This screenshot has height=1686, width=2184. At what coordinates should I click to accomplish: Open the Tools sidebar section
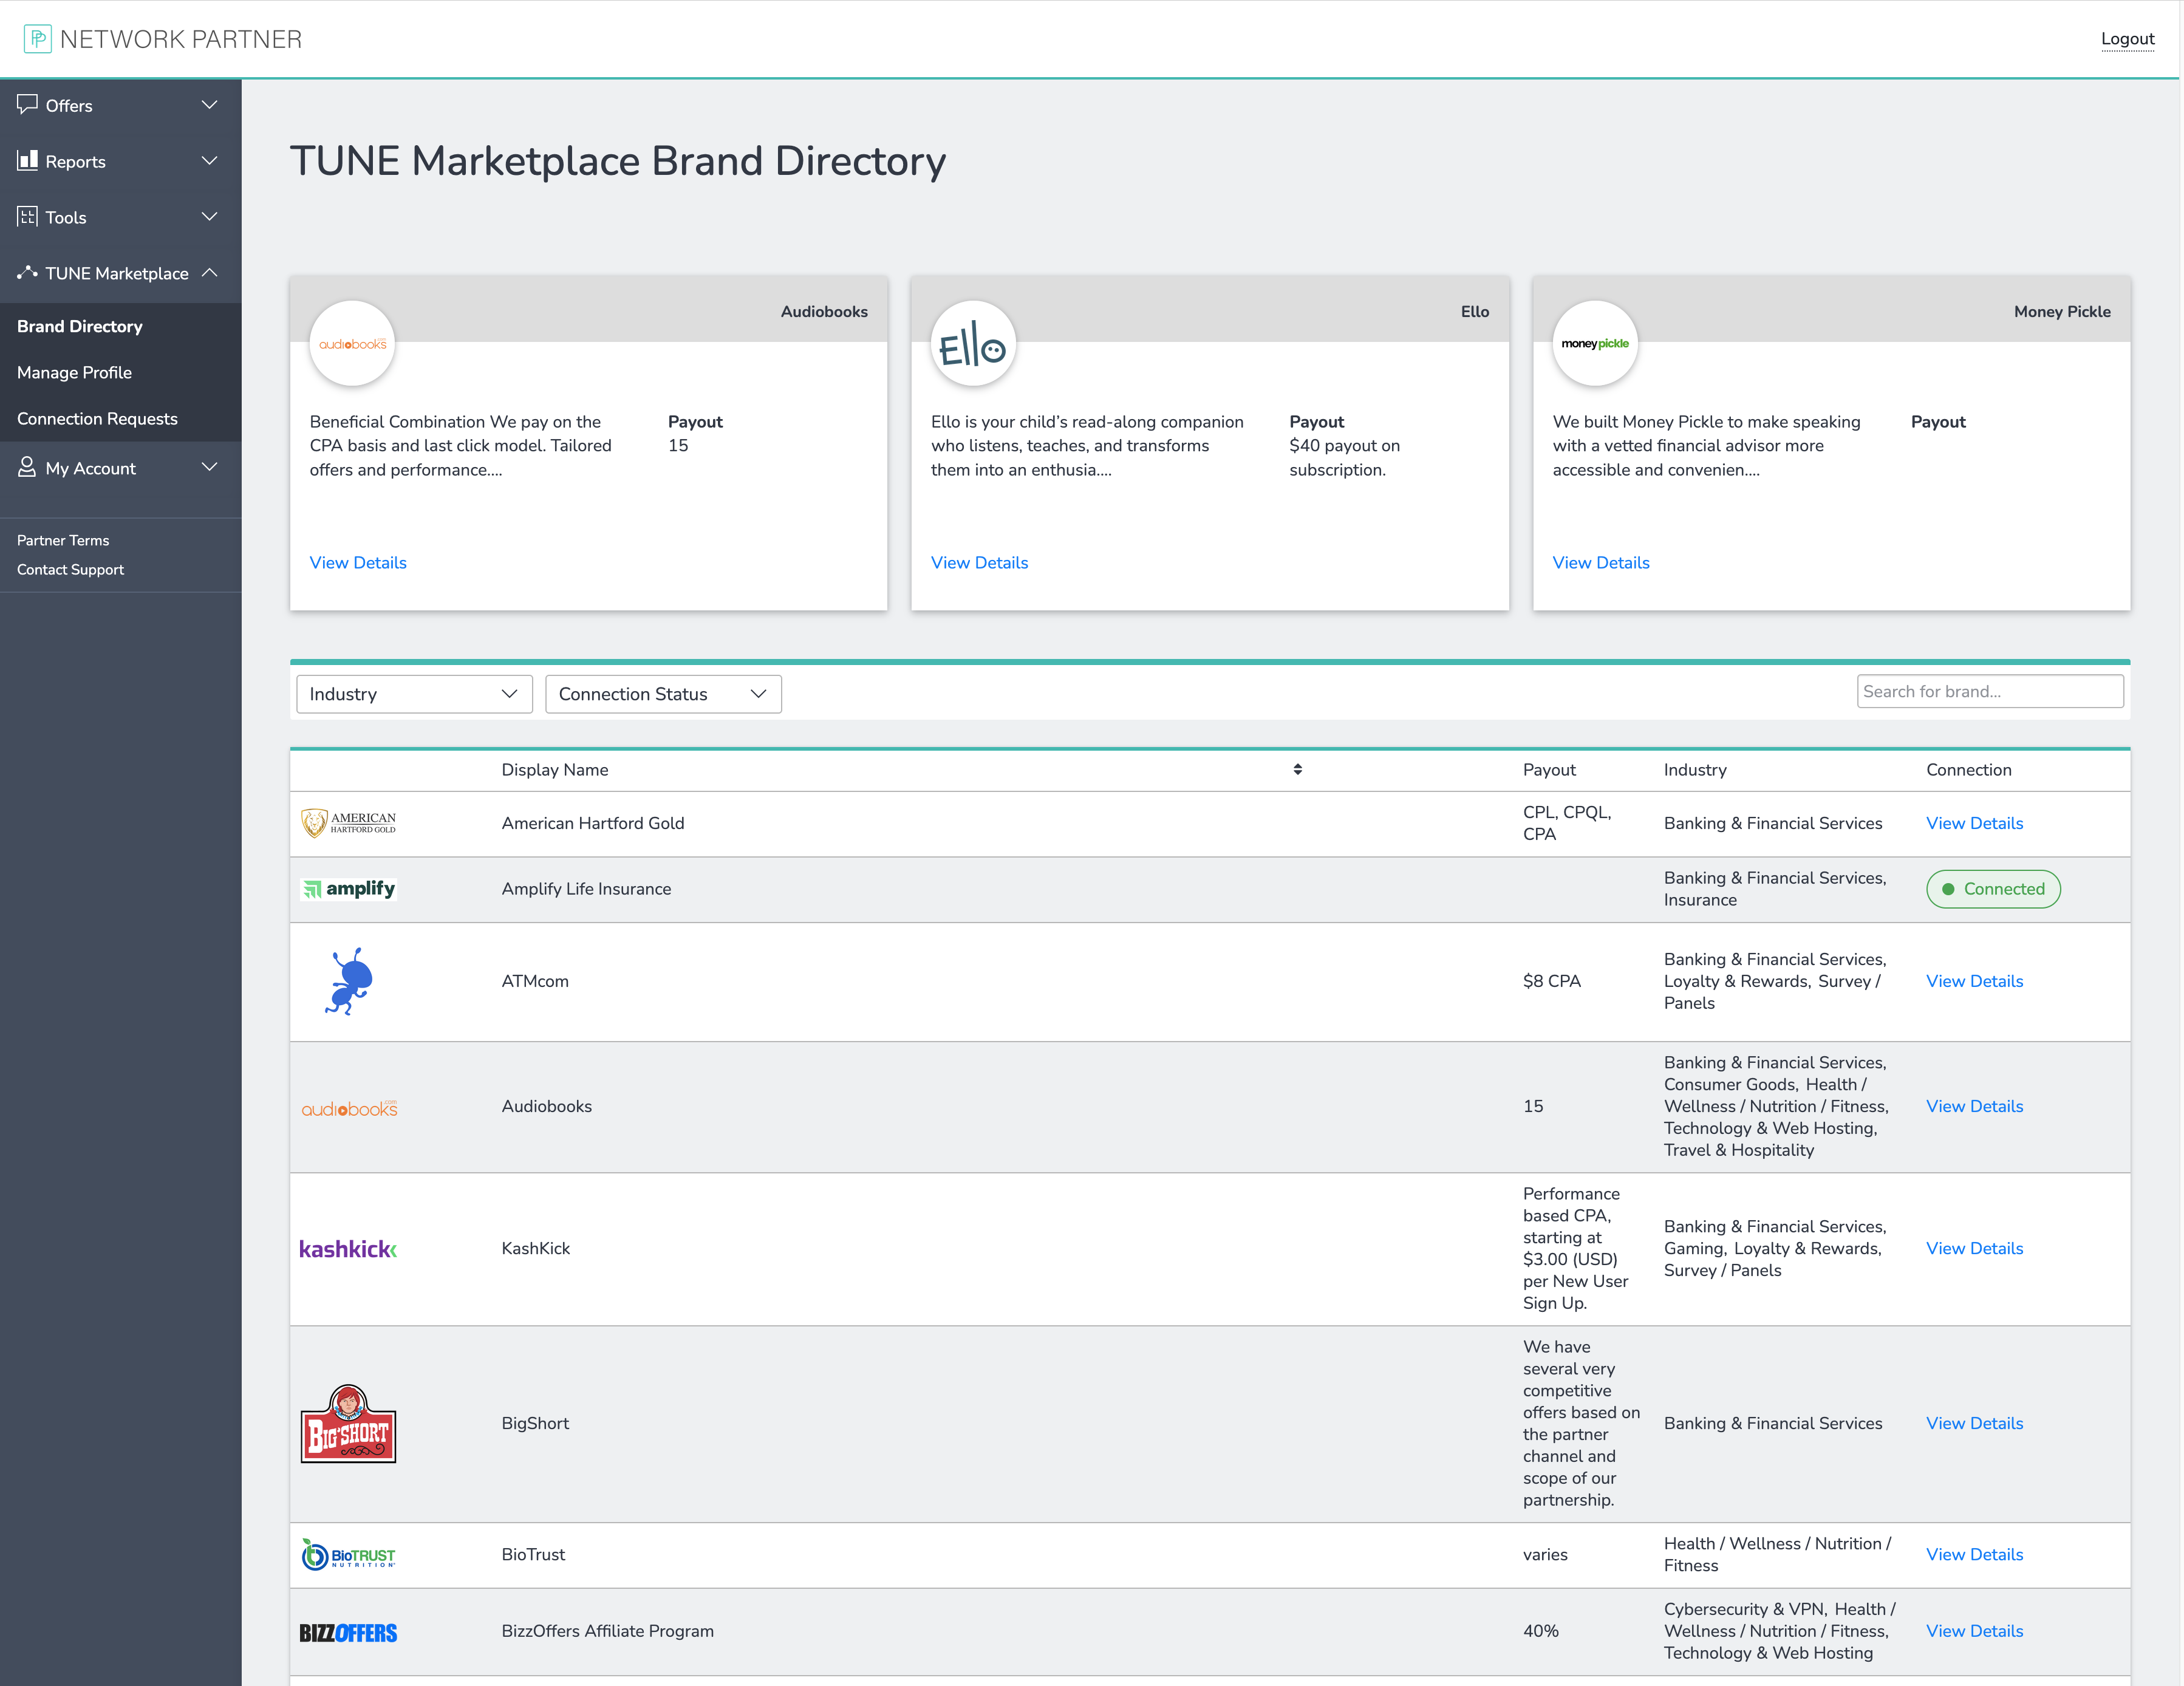pyautogui.click(x=120, y=217)
